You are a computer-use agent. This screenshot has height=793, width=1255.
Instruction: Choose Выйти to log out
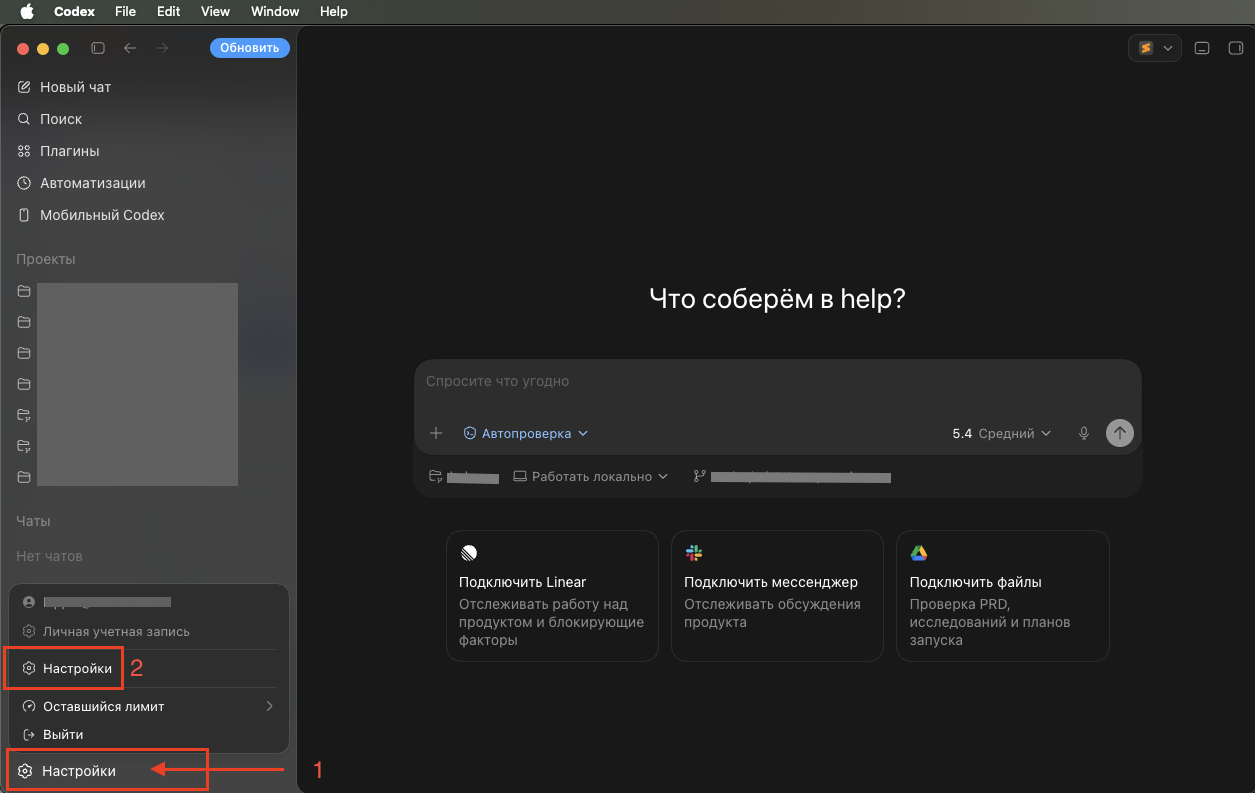click(149, 734)
